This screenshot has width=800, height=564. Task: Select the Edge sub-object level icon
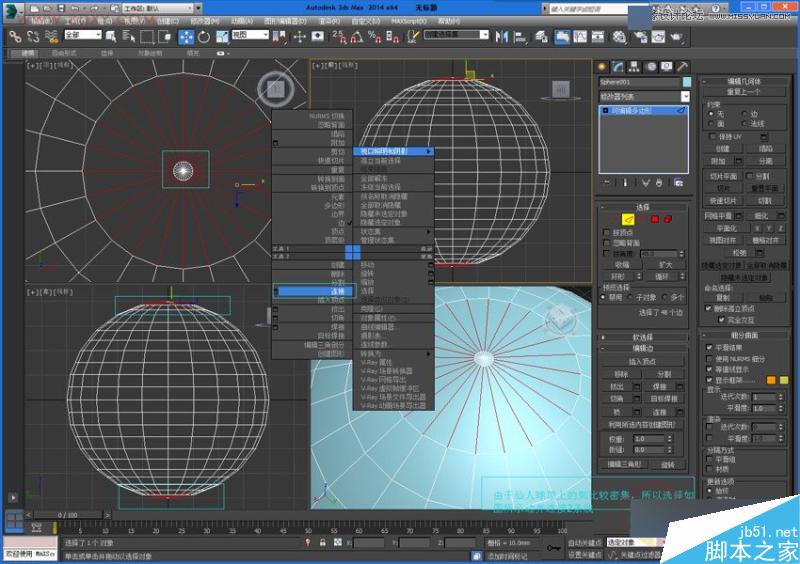click(626, 218)
